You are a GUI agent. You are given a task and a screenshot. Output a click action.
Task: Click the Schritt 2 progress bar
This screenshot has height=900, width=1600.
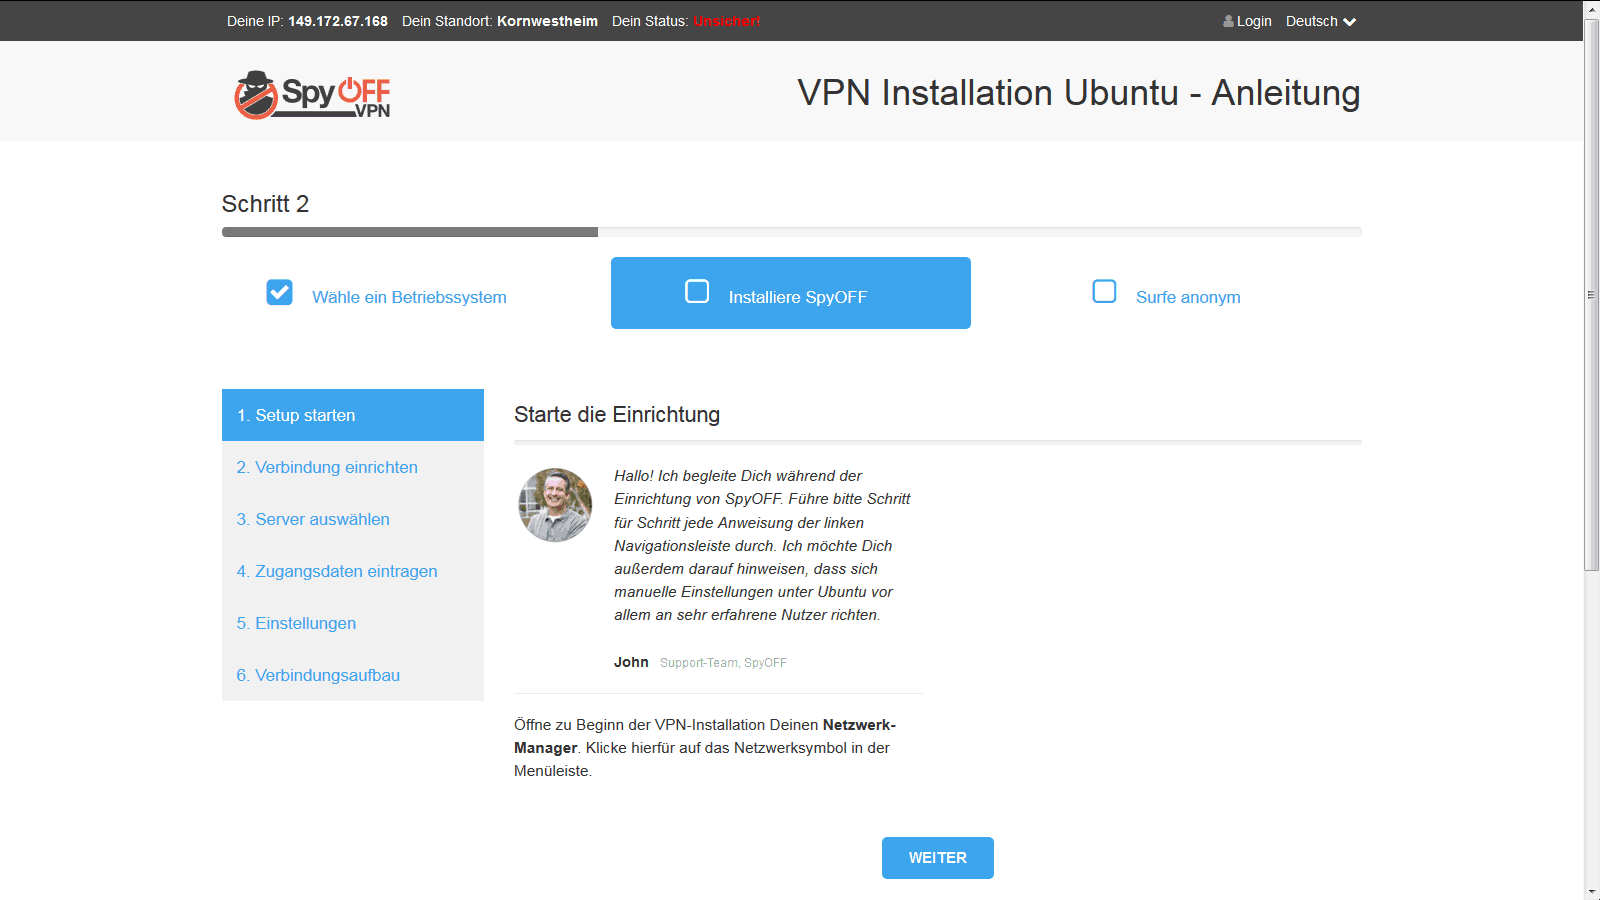[x=792, y=232]
